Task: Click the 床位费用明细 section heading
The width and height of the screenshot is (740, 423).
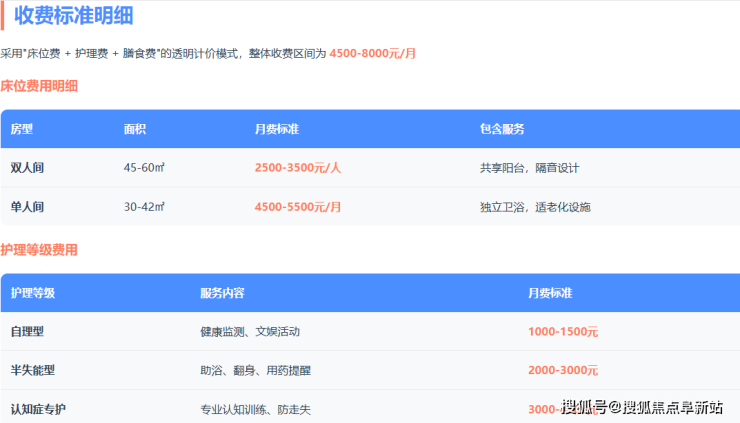Action: pyautogui.click(x=39, y=86)
